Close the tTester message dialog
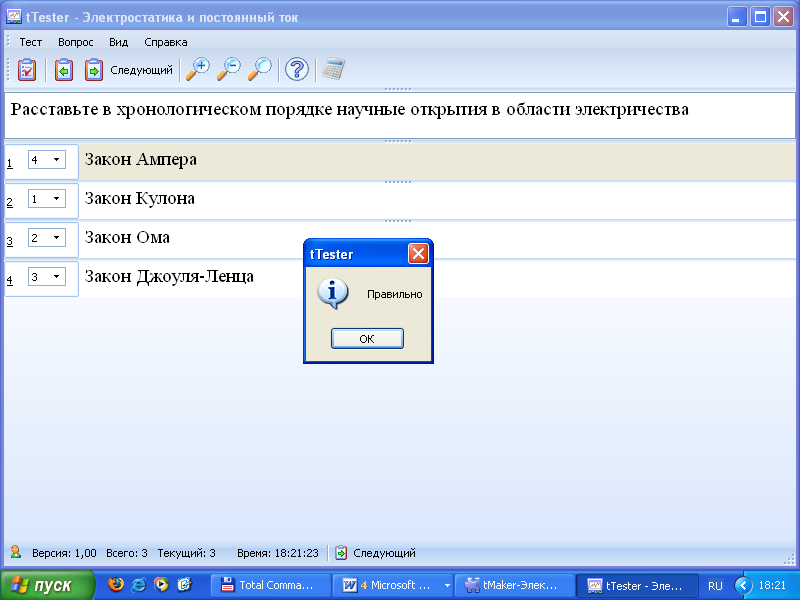 (418, 254)
